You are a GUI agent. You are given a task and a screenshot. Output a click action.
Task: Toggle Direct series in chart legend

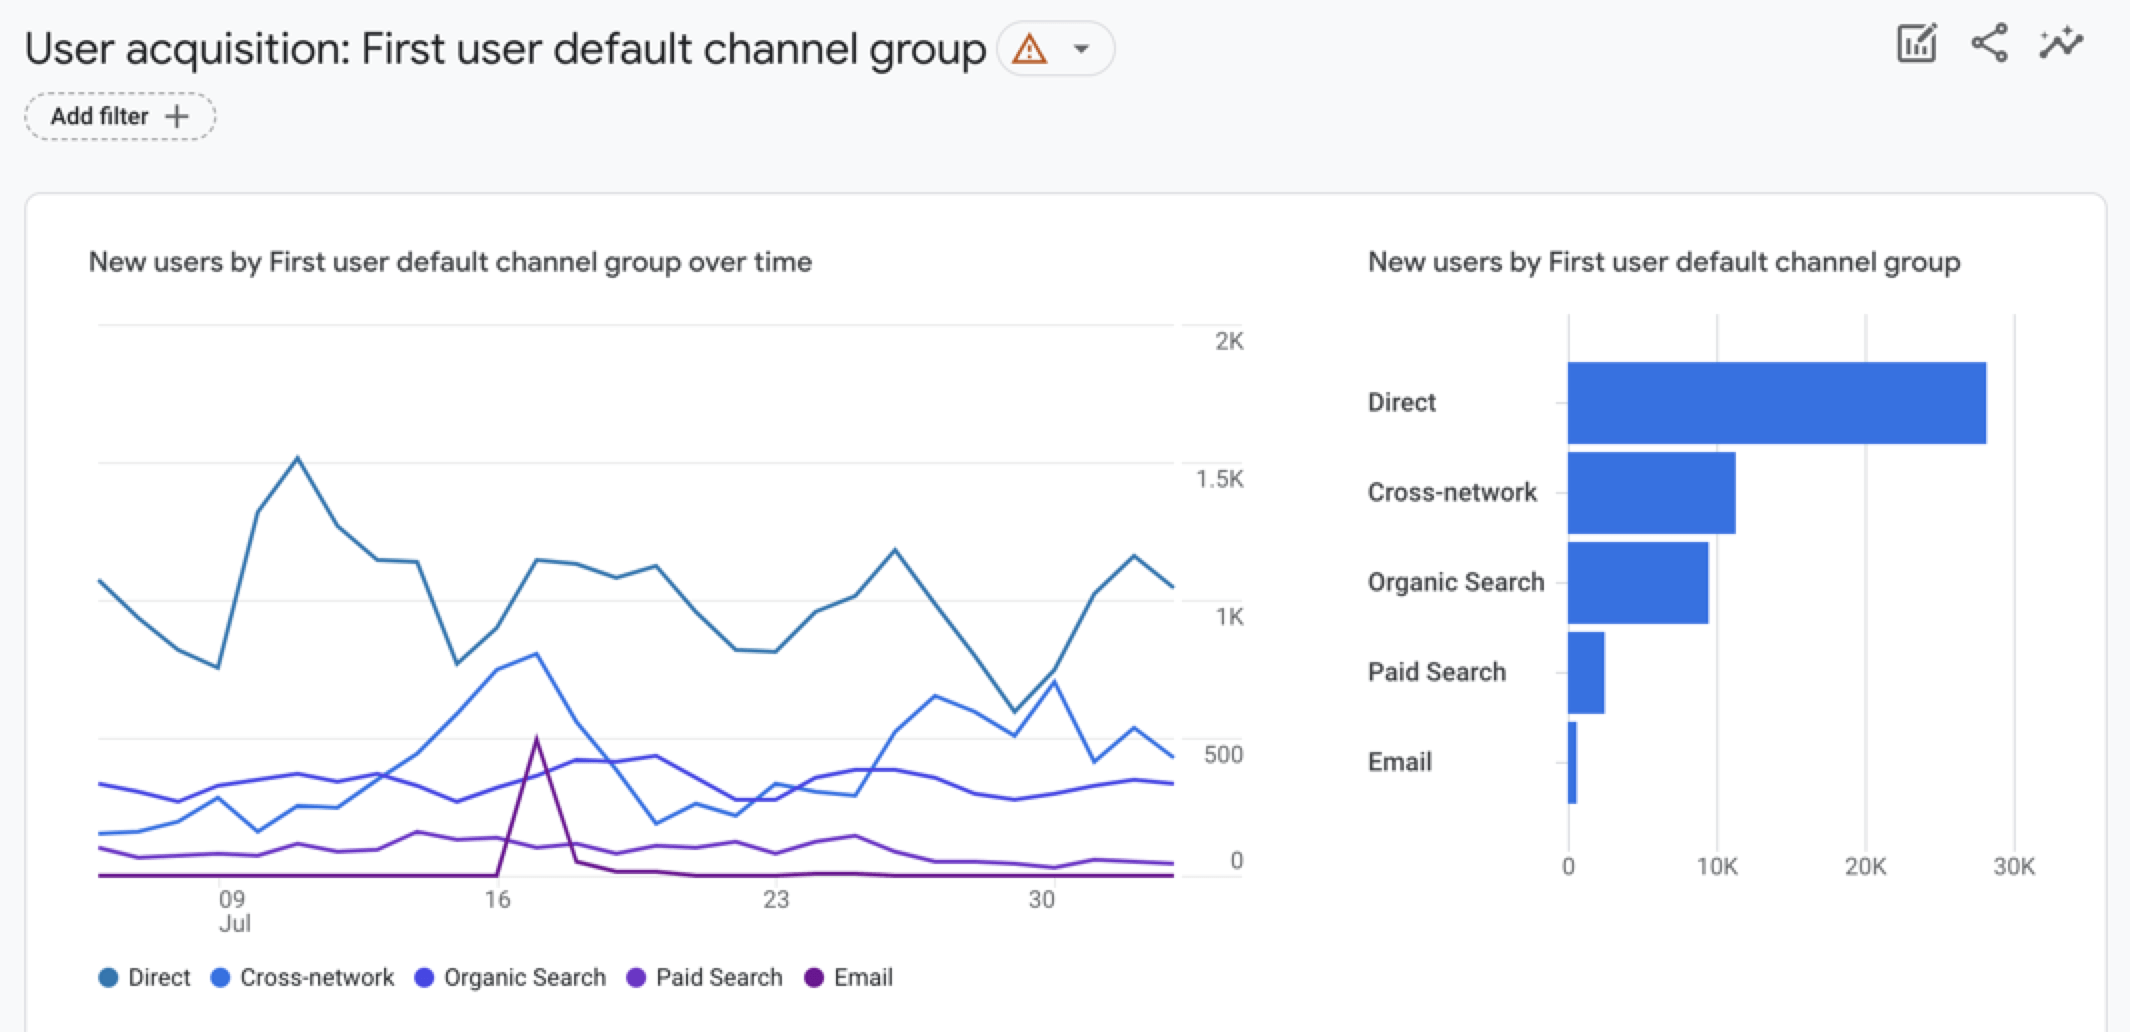pos(145,977)
